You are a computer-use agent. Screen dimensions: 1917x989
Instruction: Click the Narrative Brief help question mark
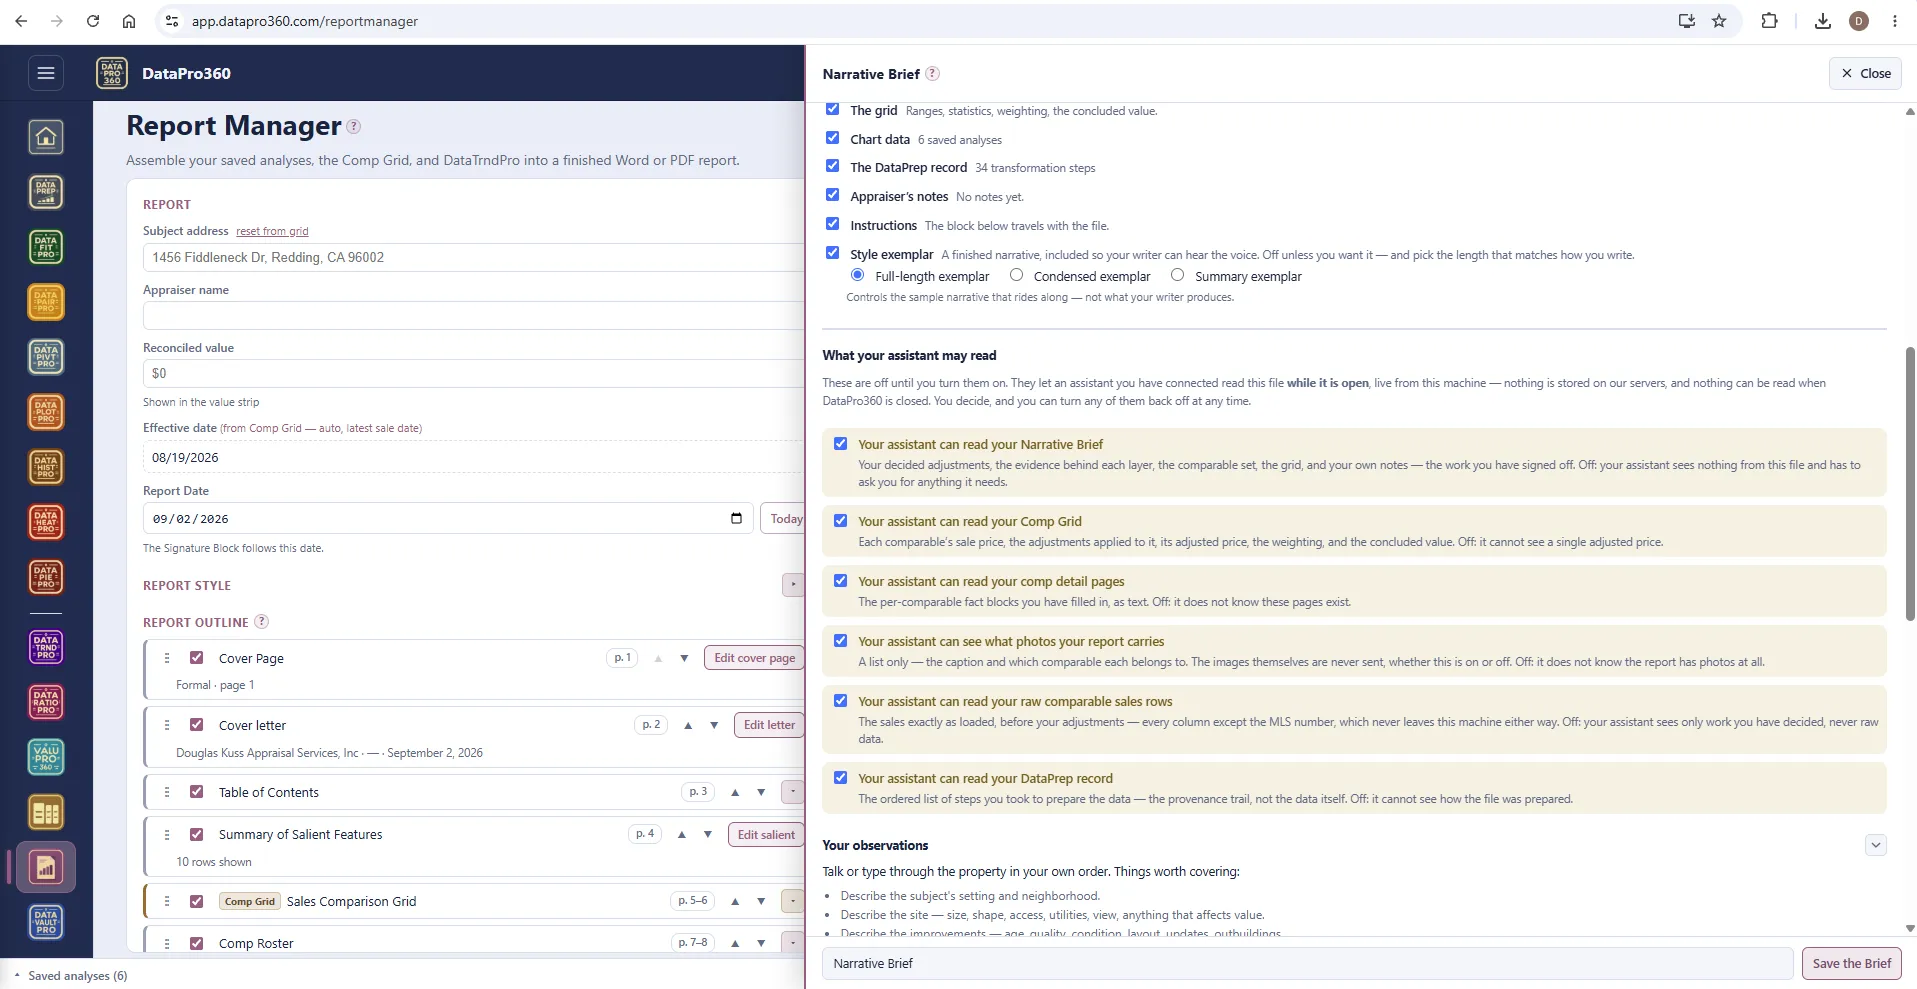tap(932, 73)
